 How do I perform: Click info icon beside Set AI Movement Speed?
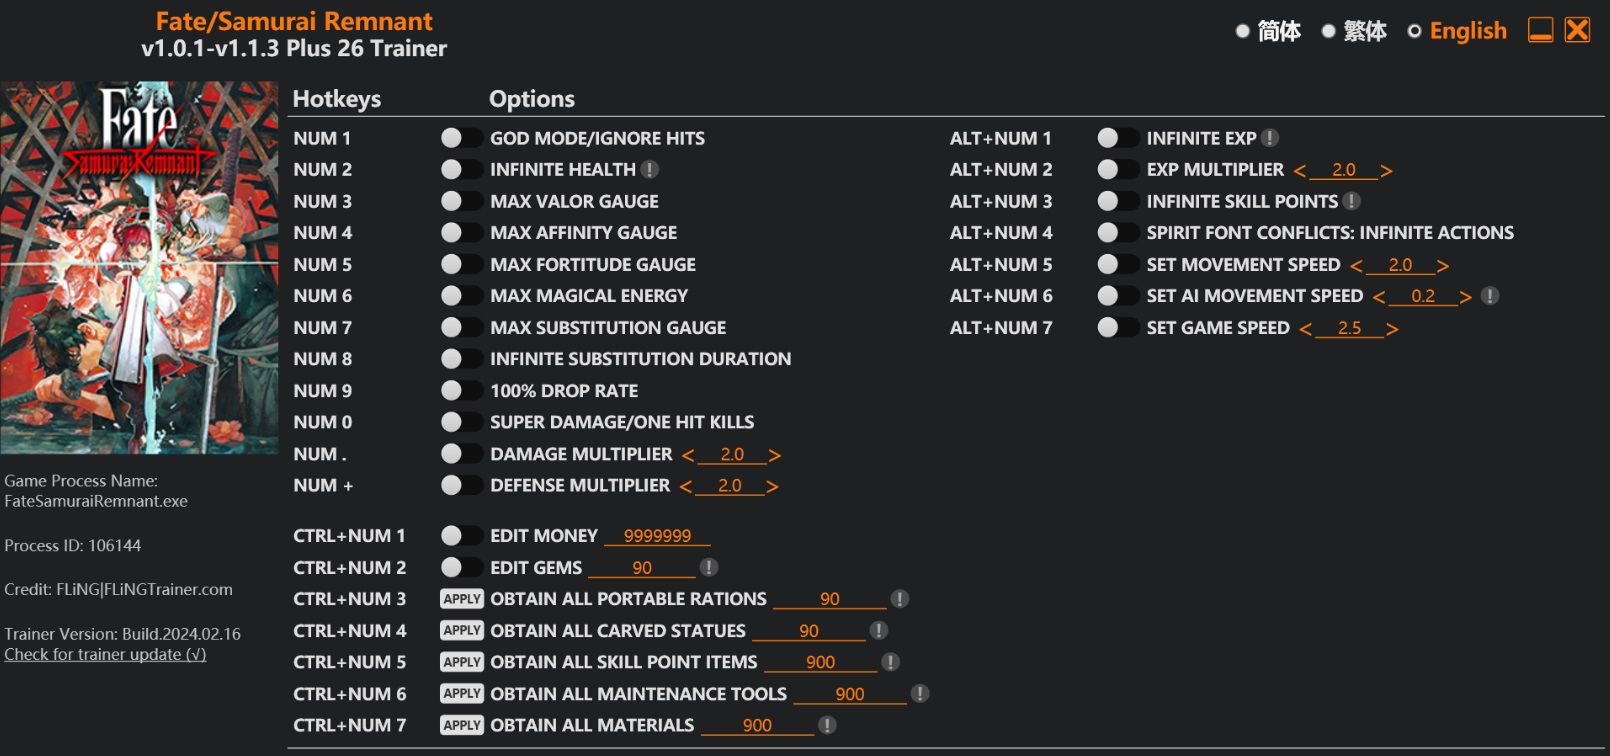point(1489,296)
